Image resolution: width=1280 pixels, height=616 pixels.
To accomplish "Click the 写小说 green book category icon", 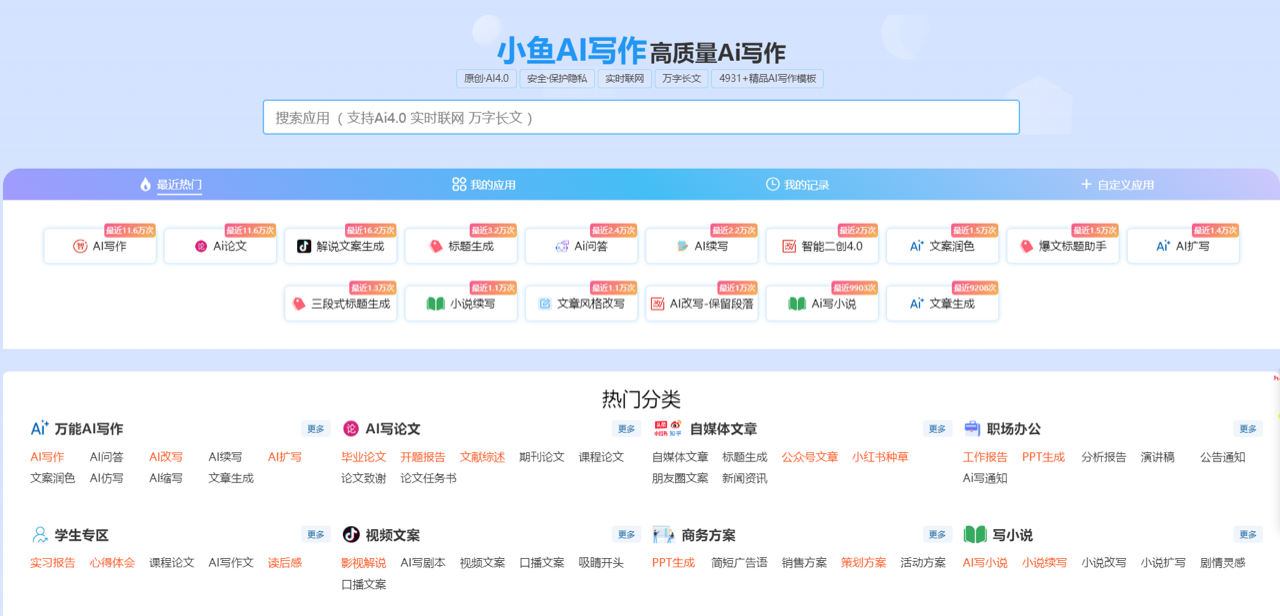I will (x=975, y=535).
